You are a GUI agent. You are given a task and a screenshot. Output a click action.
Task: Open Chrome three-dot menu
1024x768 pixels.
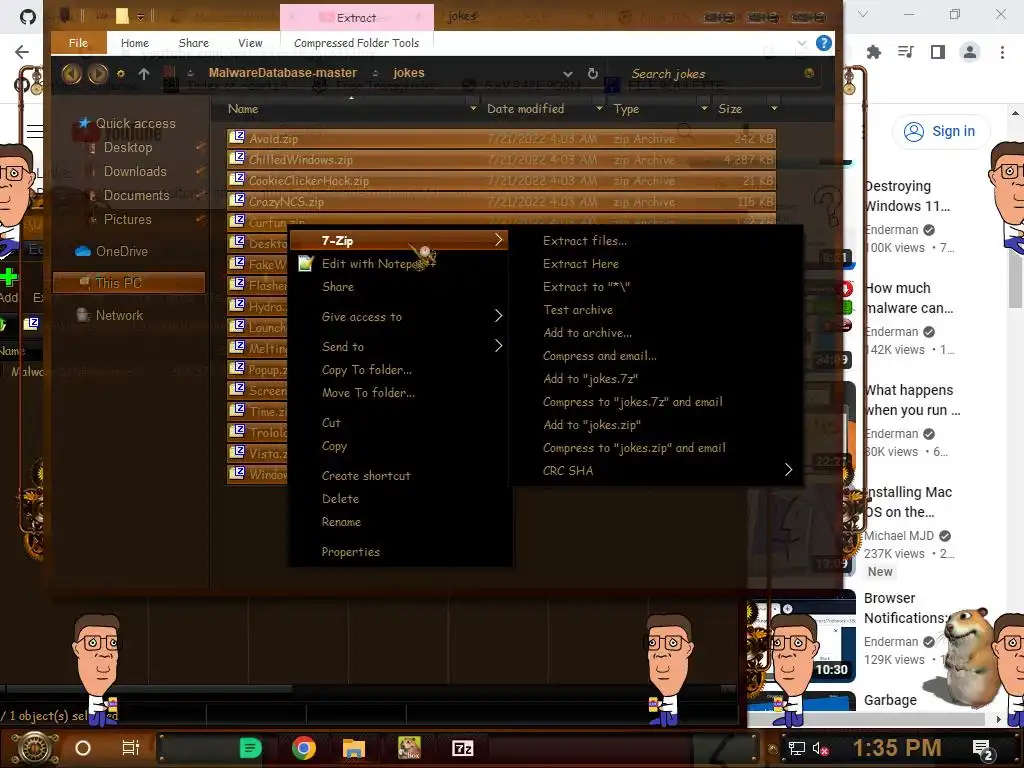1002,52
